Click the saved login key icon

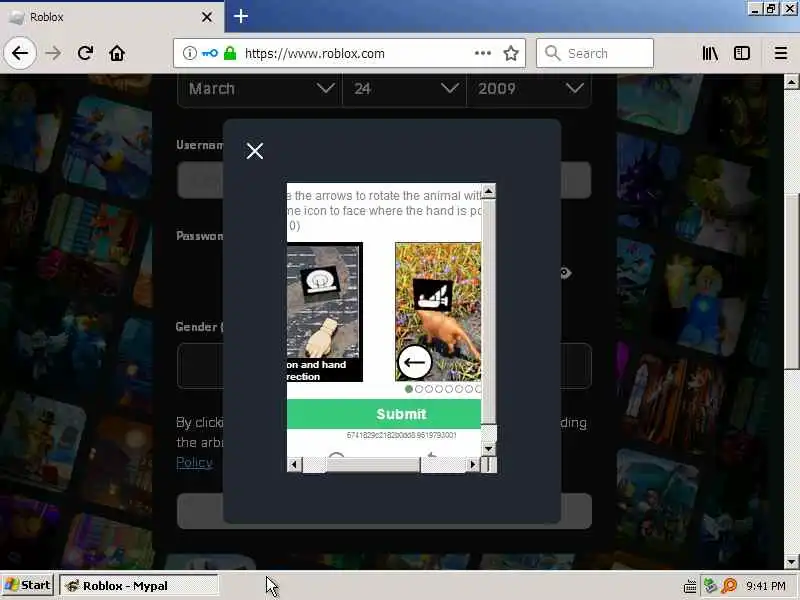tap(209, 53)
